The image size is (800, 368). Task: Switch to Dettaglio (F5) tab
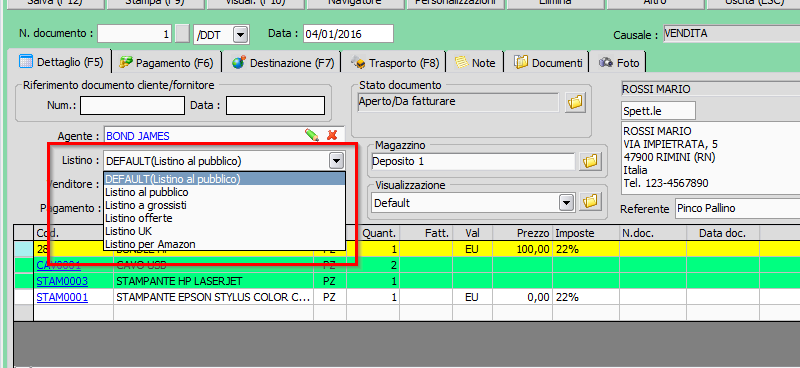pyautogui.click(x=61, y=63)
